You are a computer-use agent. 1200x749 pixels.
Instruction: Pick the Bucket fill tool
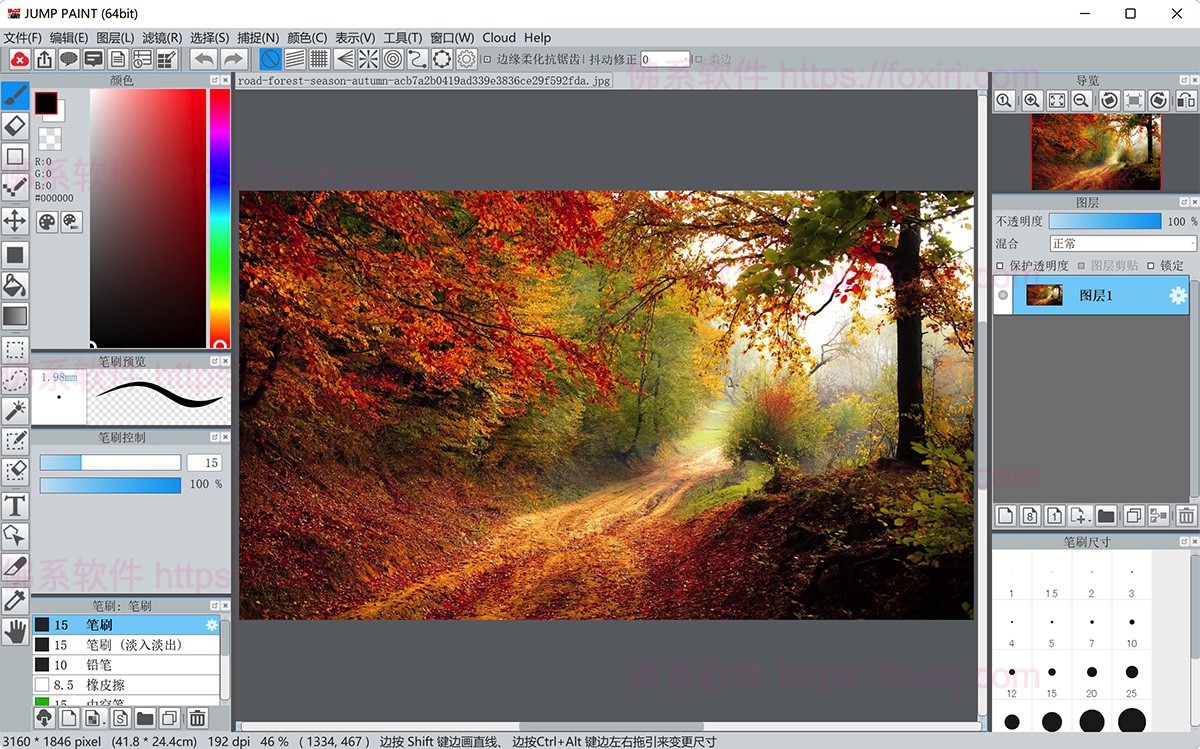[15, 286]
